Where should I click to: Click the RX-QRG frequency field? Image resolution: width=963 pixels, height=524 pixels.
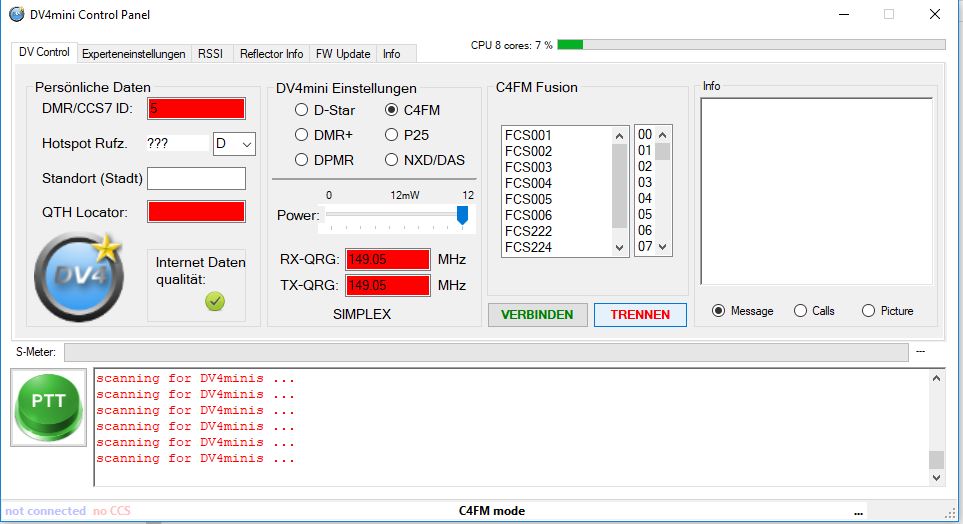coord(387,260)
